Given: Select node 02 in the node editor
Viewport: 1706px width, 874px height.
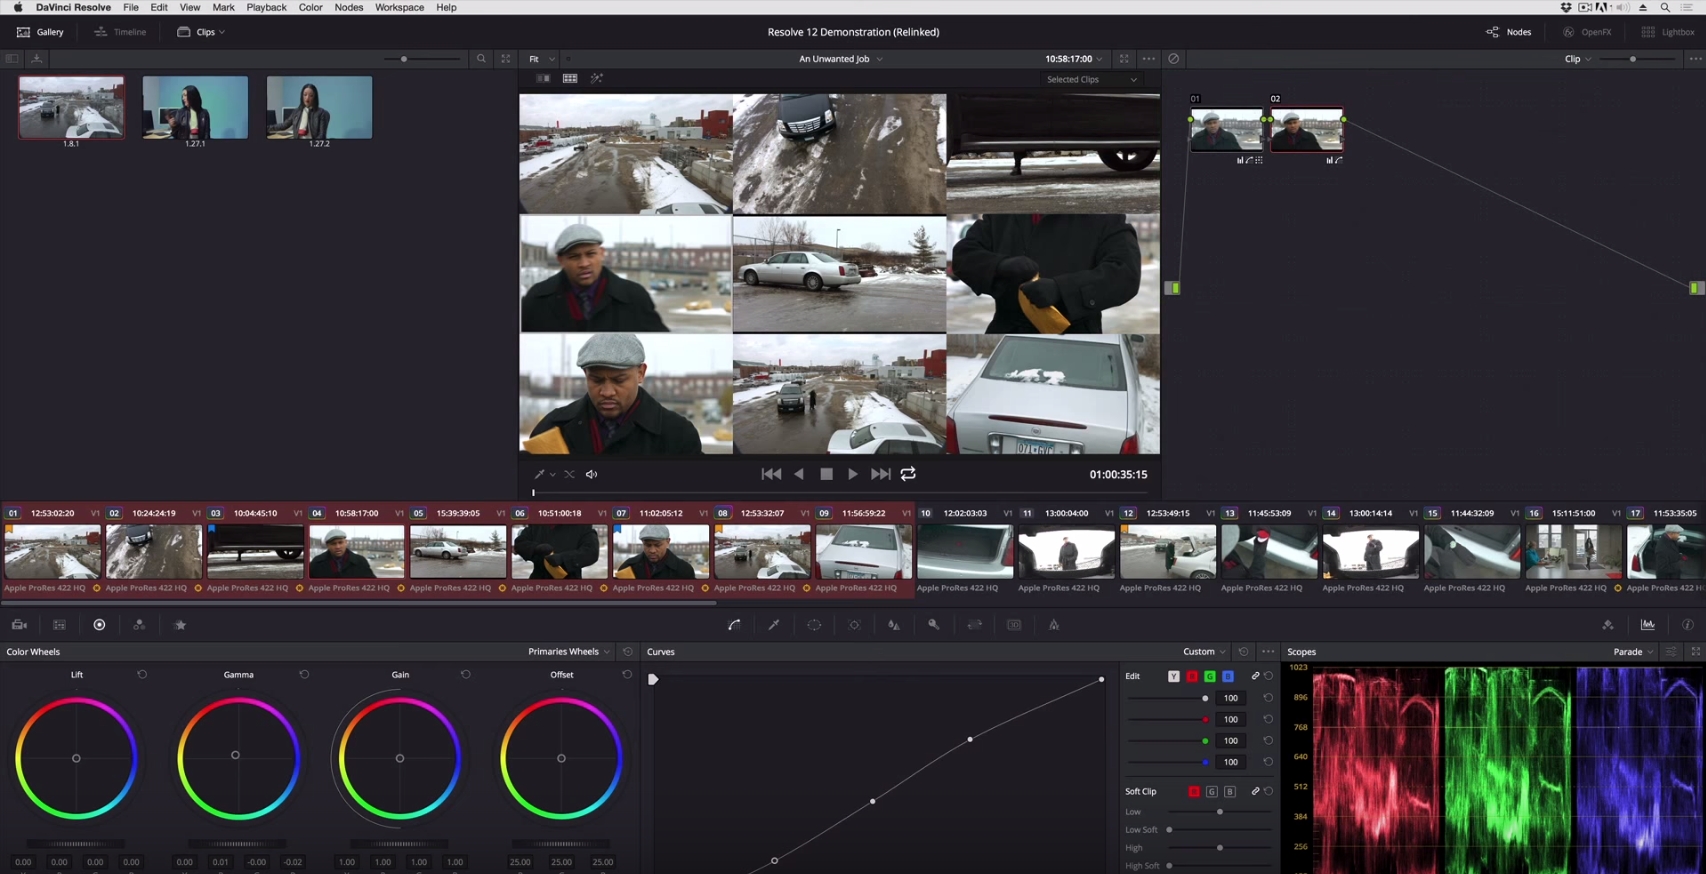Looking at the screenshot, I should click(1306, 130).
